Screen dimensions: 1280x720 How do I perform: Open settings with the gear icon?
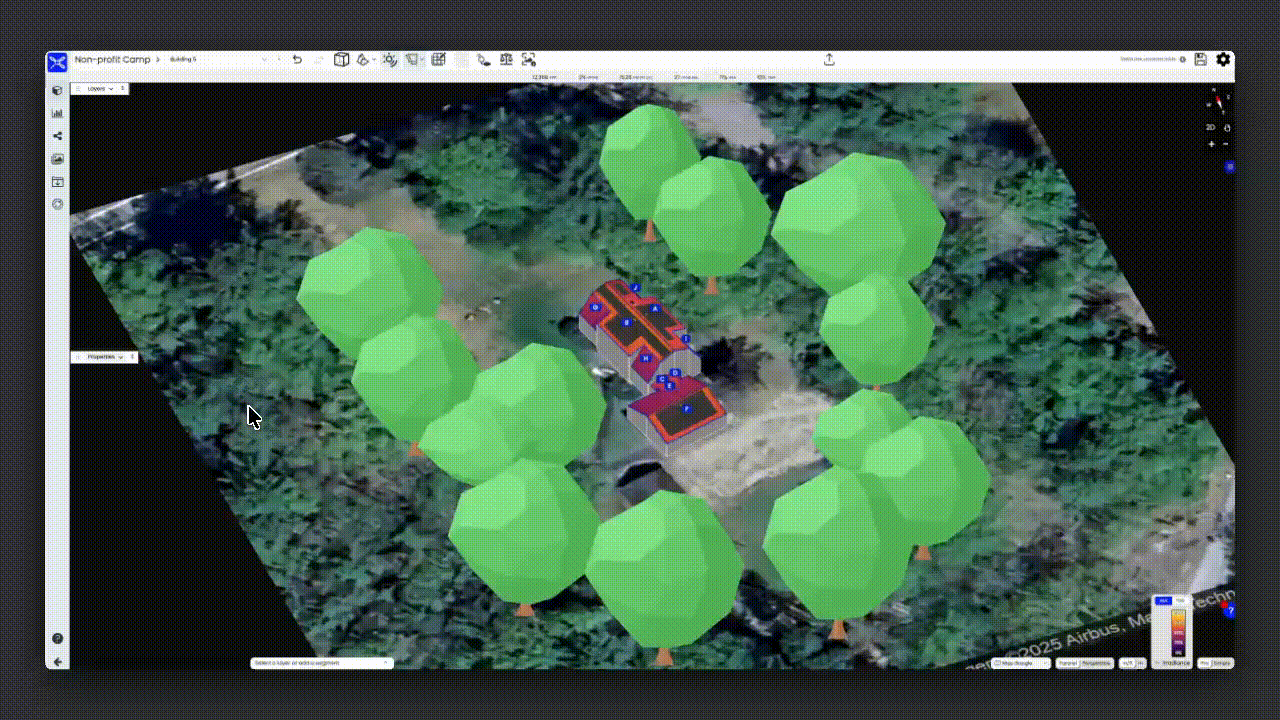click(x=1223, y=60)
